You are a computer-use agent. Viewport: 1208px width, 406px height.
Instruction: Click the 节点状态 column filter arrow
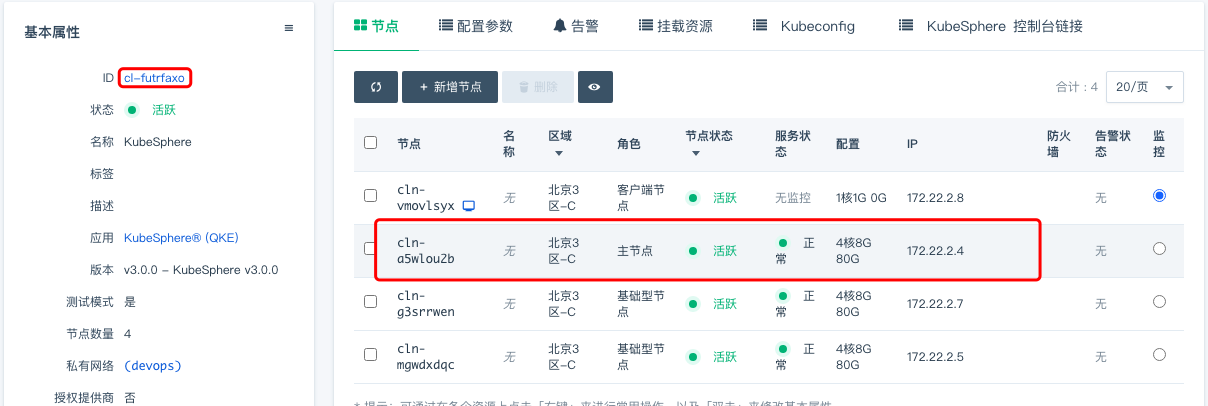693,153
